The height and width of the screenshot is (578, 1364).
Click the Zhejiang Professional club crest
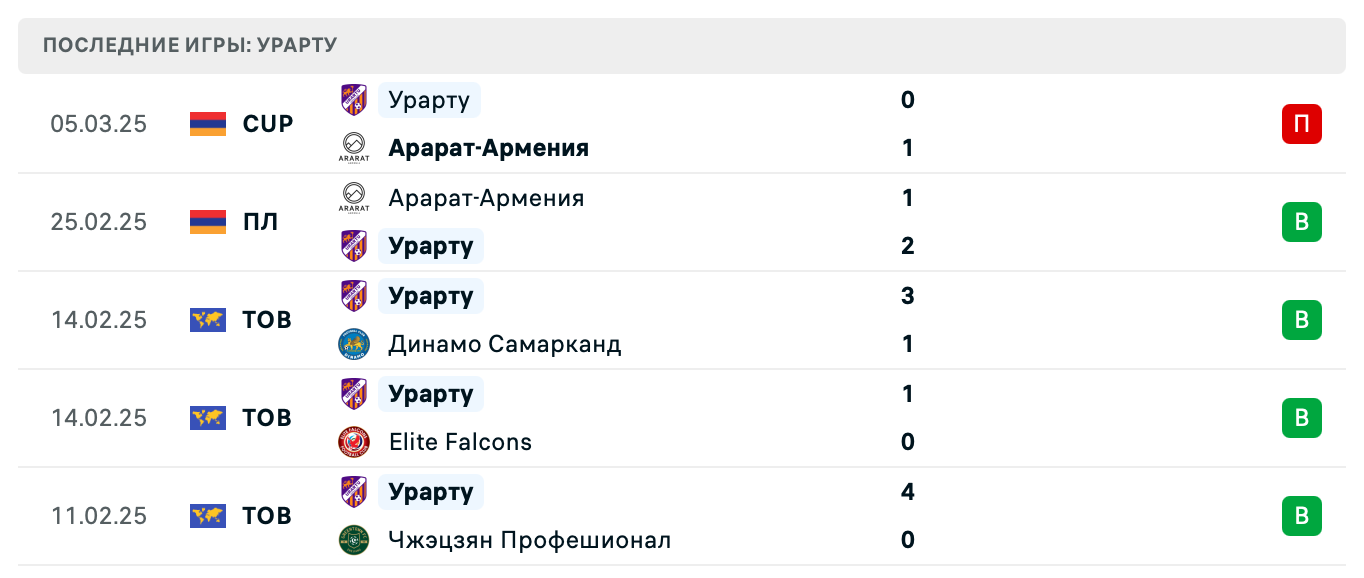point(354,540)
